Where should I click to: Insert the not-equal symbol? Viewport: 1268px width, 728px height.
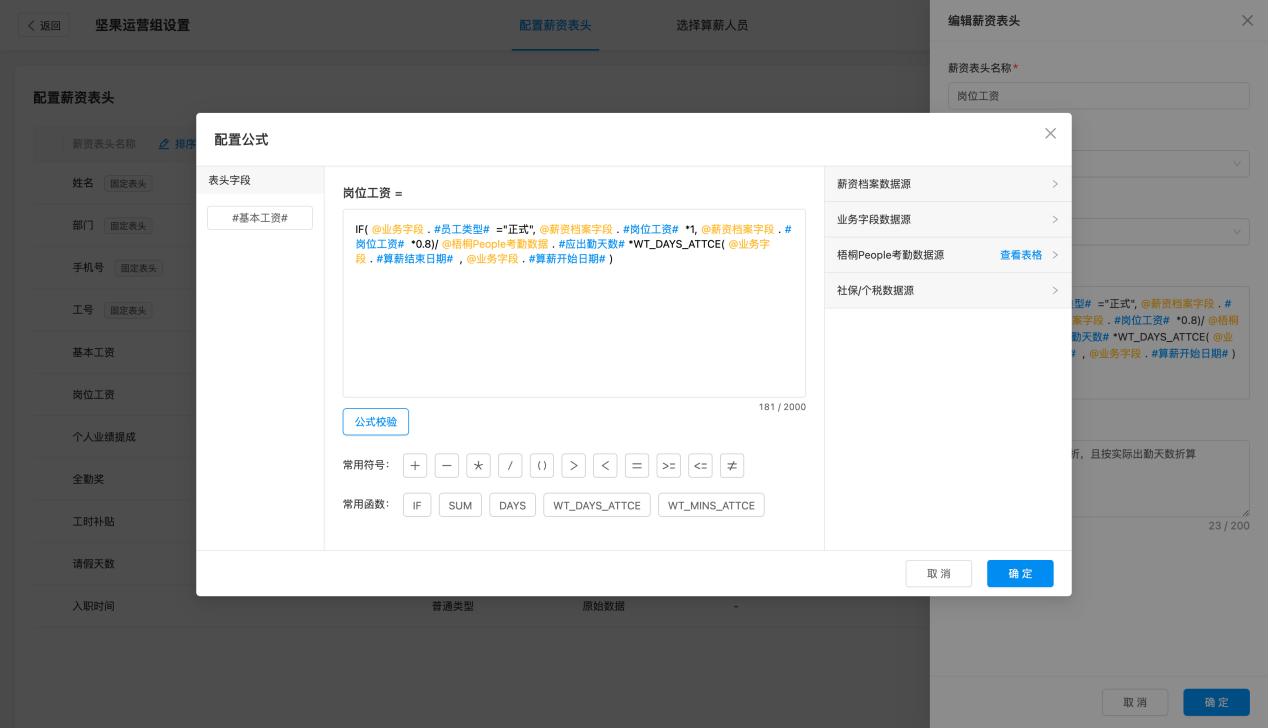[x=732, y=466]
